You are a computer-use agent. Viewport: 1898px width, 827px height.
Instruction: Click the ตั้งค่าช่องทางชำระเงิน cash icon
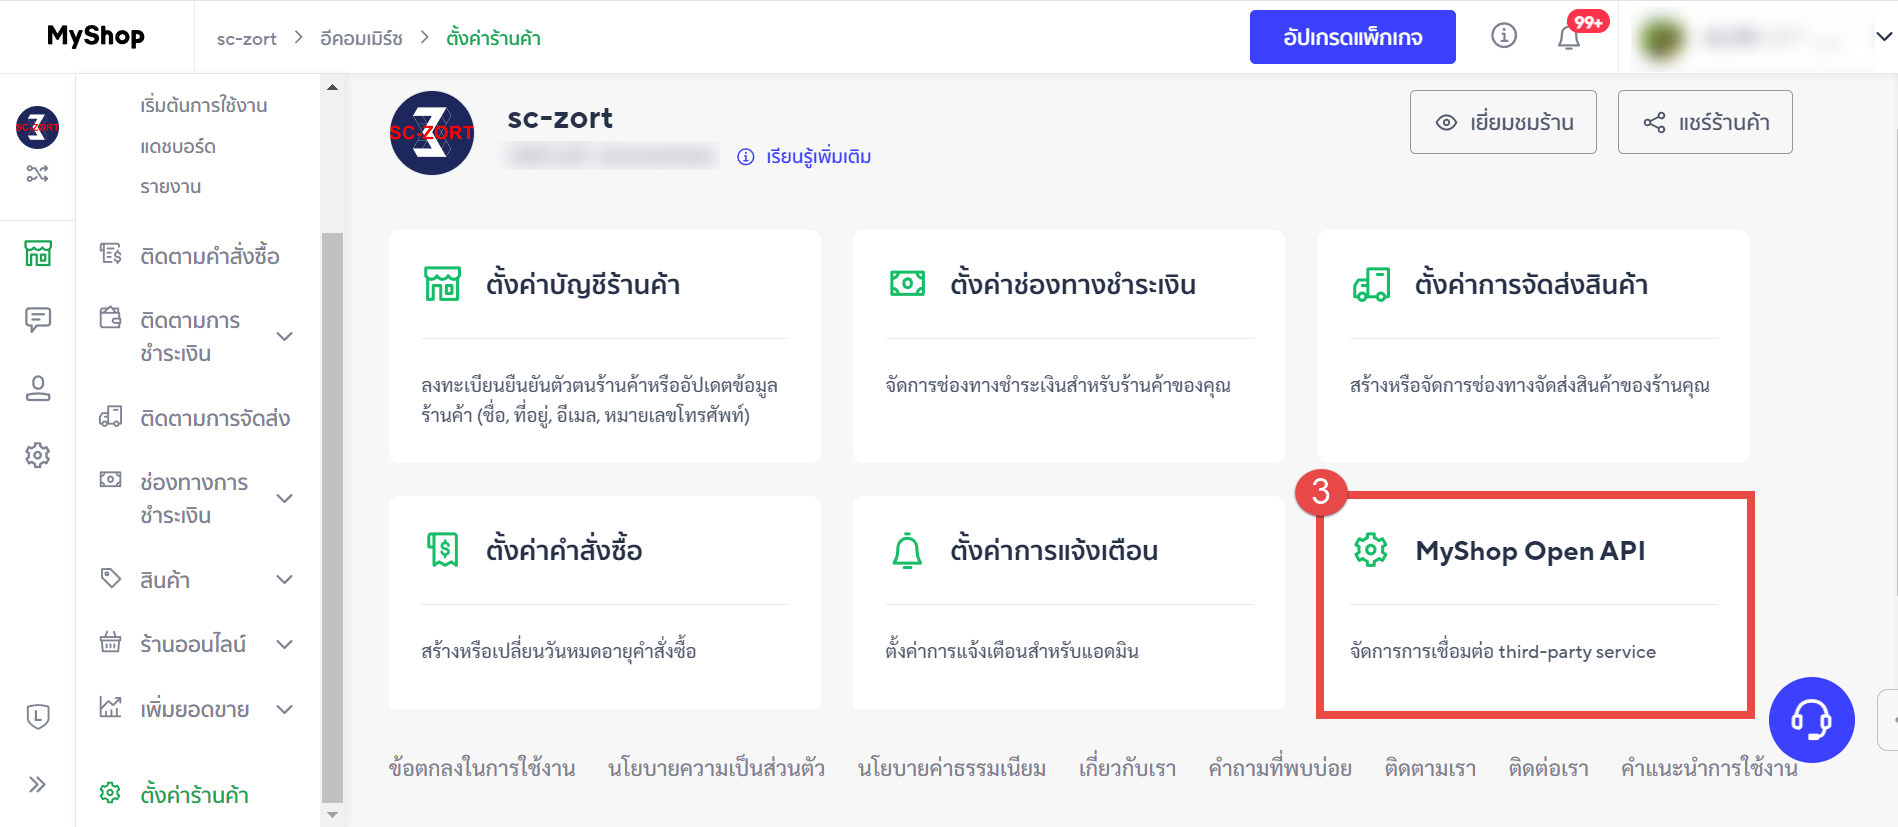(x=907, y=284)
